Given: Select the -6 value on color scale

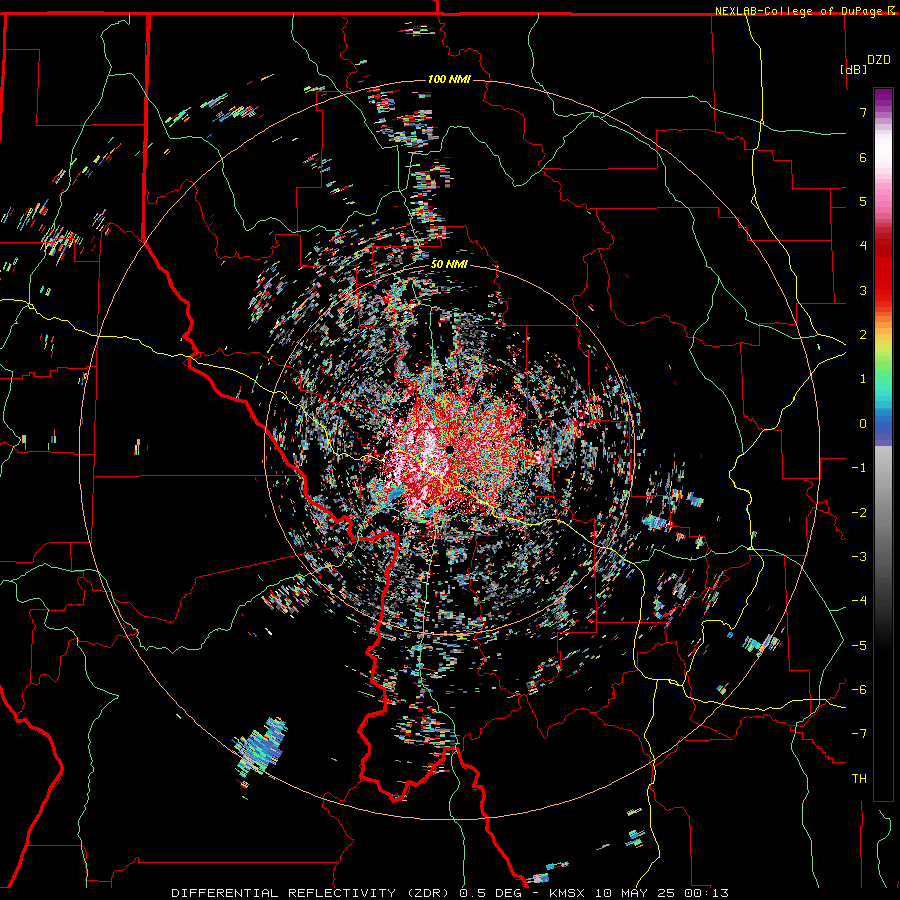Looking at the screenshot, I should [x=859, y=690].
